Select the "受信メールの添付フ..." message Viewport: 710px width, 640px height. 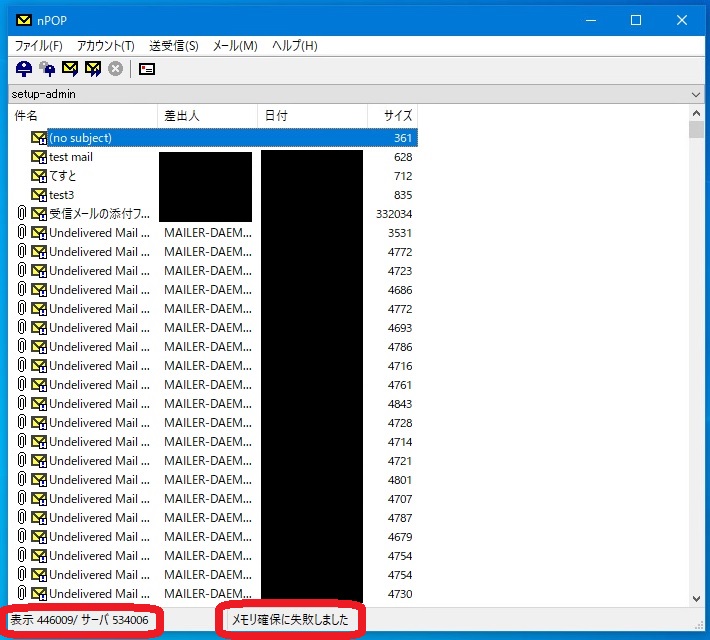(x=99, y=214)
